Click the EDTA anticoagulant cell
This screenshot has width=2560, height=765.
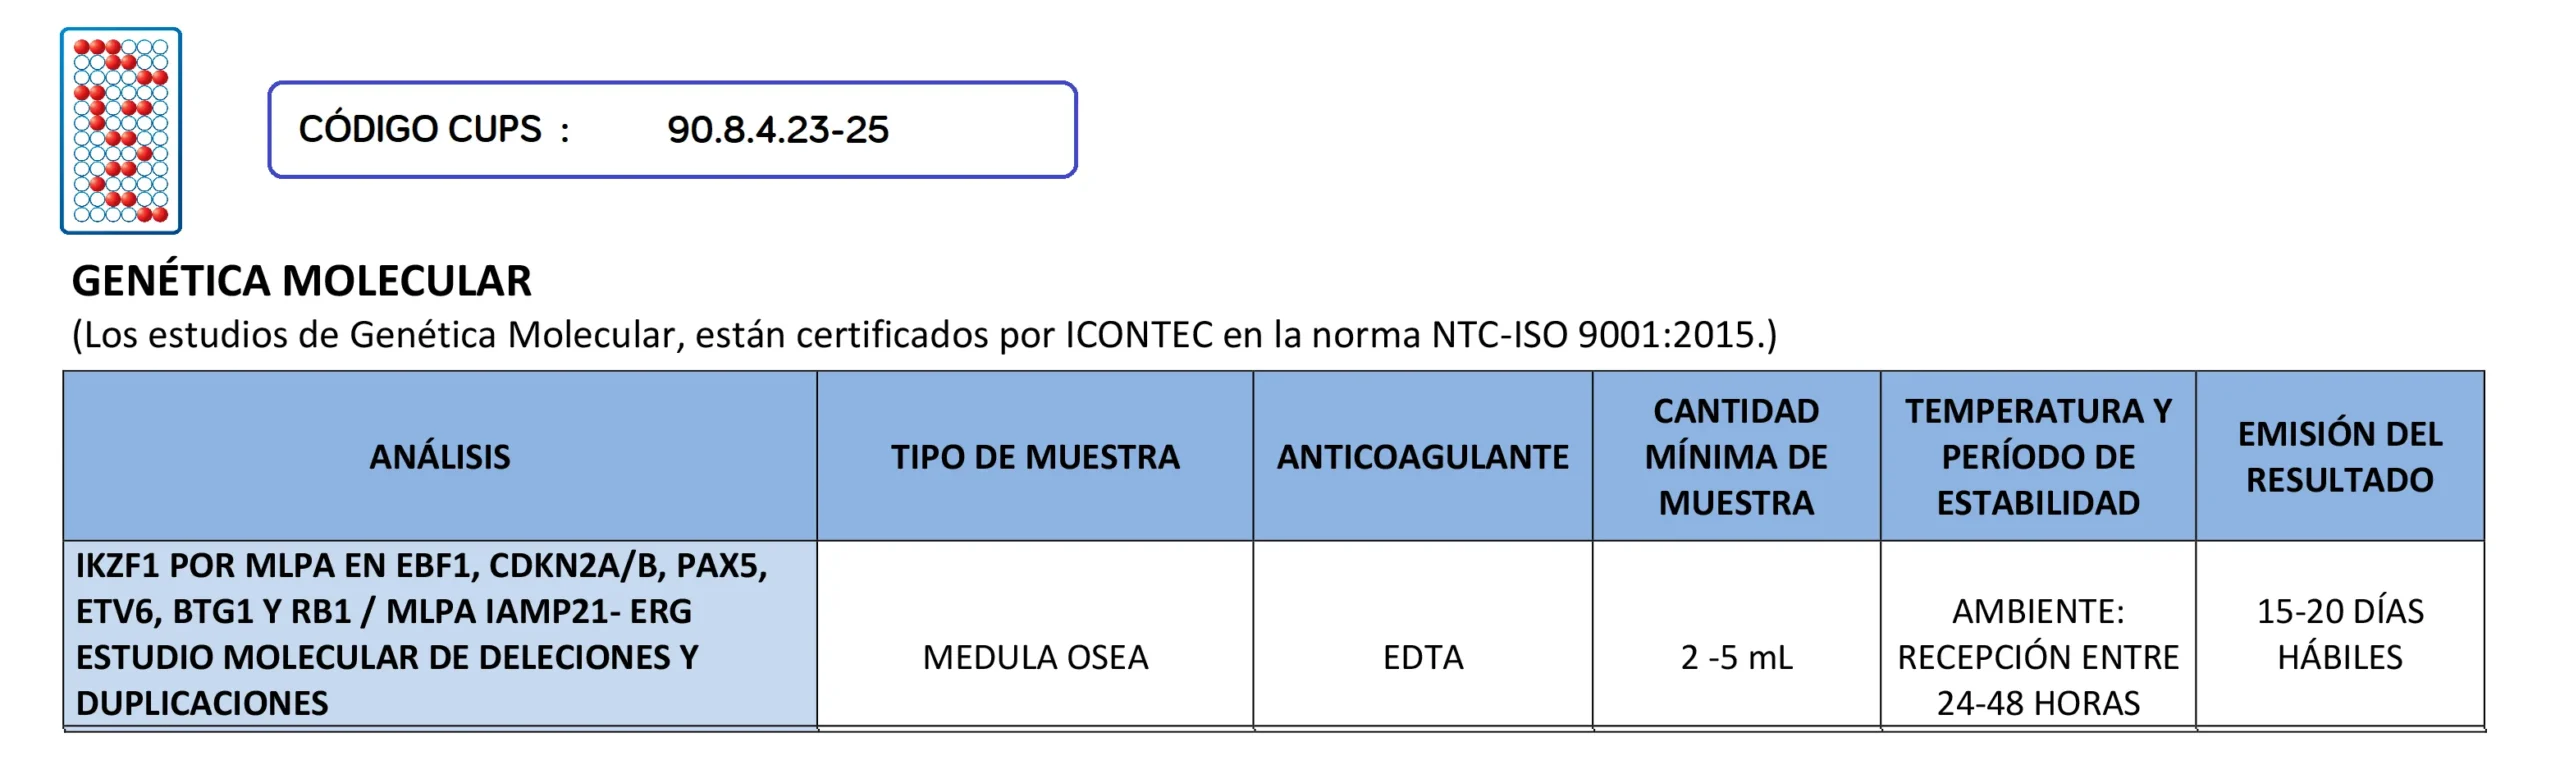[x=1422, y=658]
